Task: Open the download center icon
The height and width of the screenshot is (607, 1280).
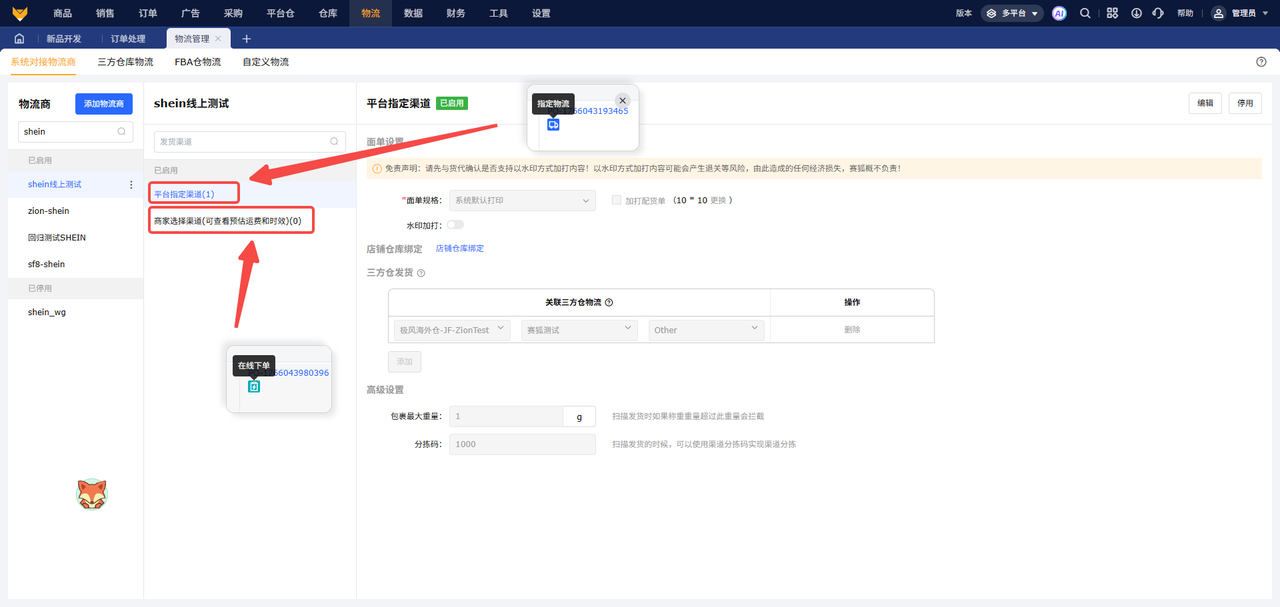Action: click(1136, 13)
